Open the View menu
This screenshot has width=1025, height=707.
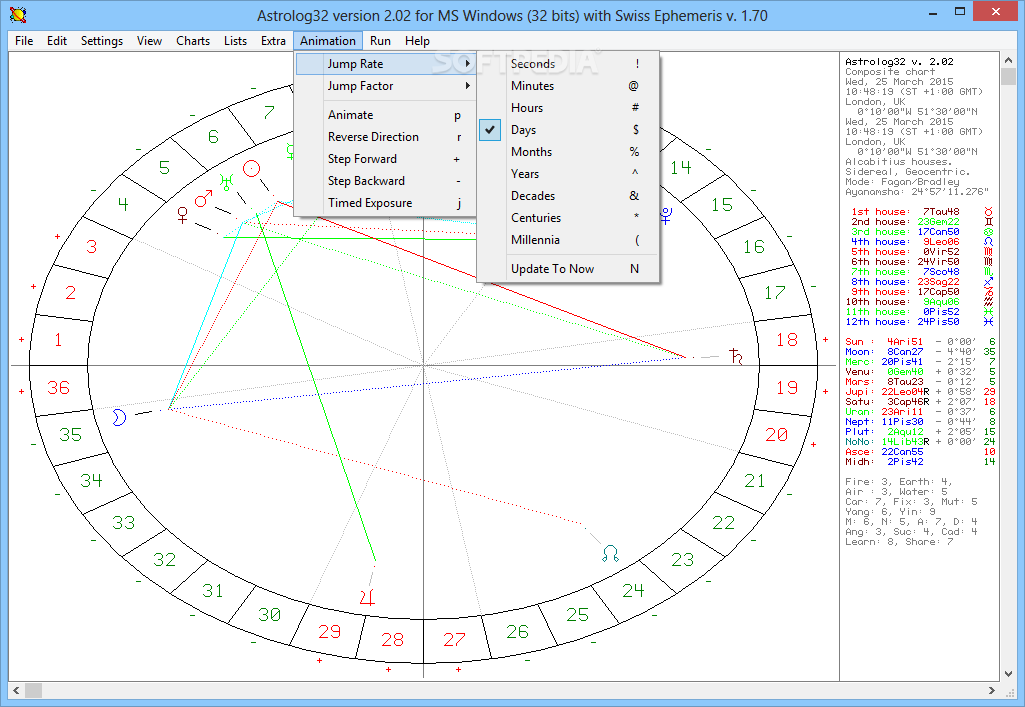(149, 41)
